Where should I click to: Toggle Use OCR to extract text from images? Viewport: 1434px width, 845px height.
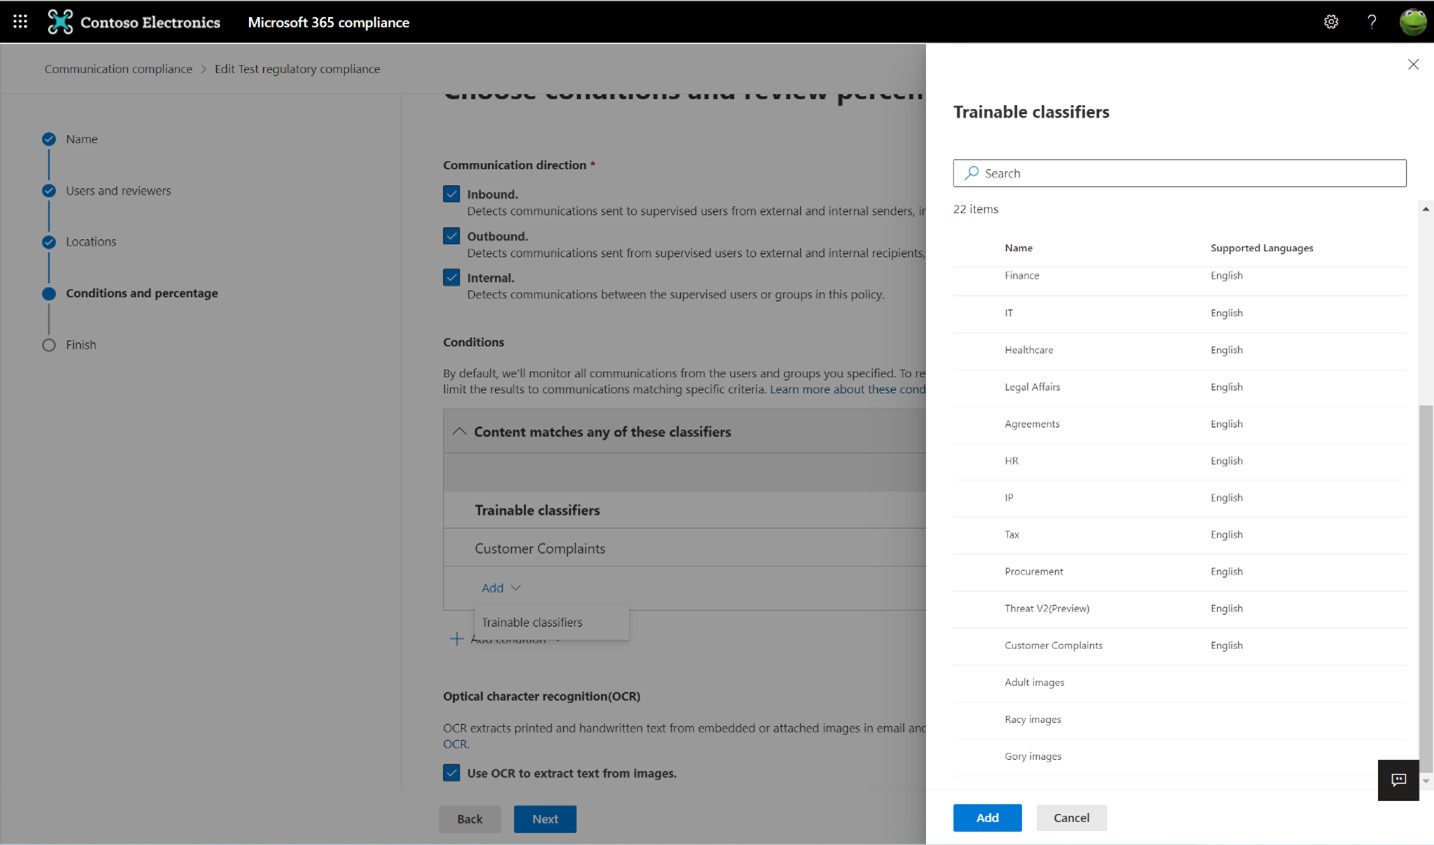[x=452, y=773]
